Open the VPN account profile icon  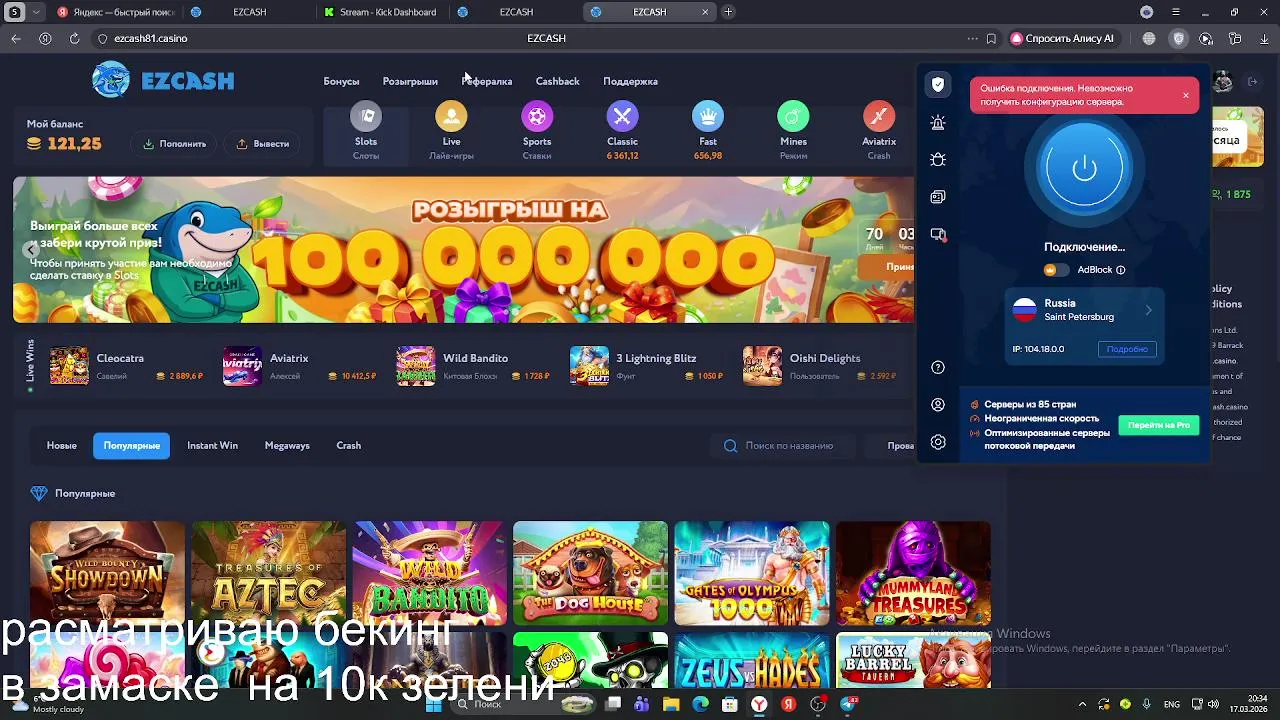(x=938, y=405)
